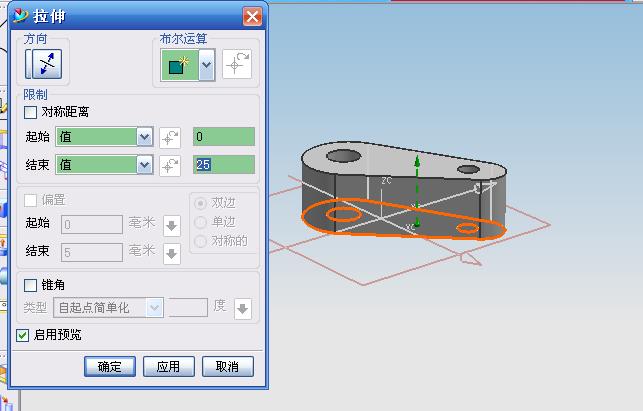Viewport: 643px width, 411px height.
Task: Click the narrow vector bar beside direction icon
Action: (28, 64)
